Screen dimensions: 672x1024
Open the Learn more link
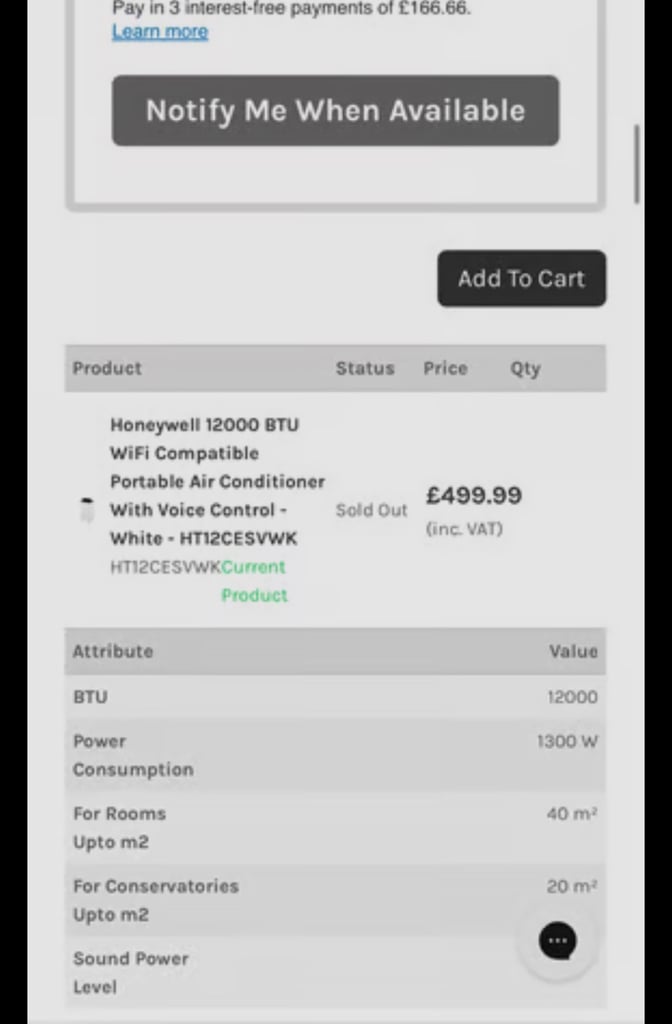[x=160, y=31]
